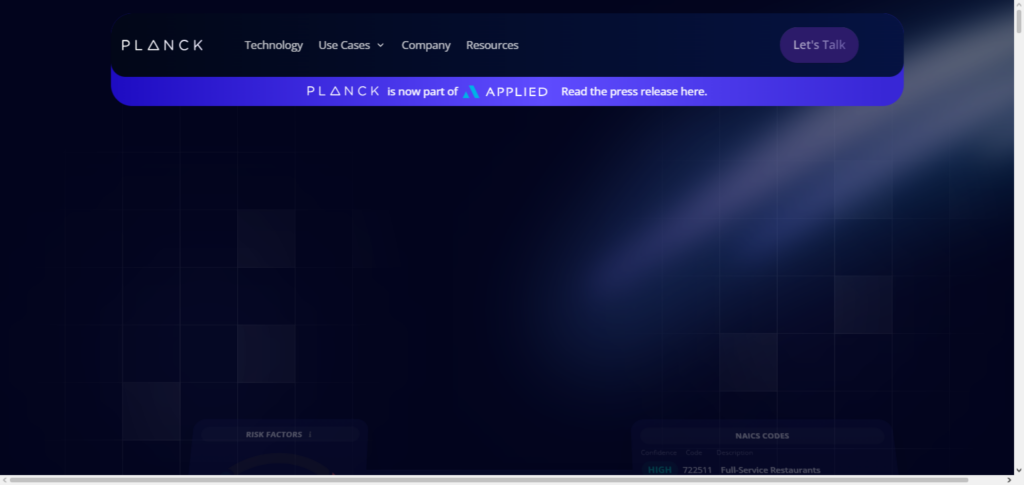1024x485 pixels.
Task: Click the info icon beside Risk Factors
Action: point(310,435)
